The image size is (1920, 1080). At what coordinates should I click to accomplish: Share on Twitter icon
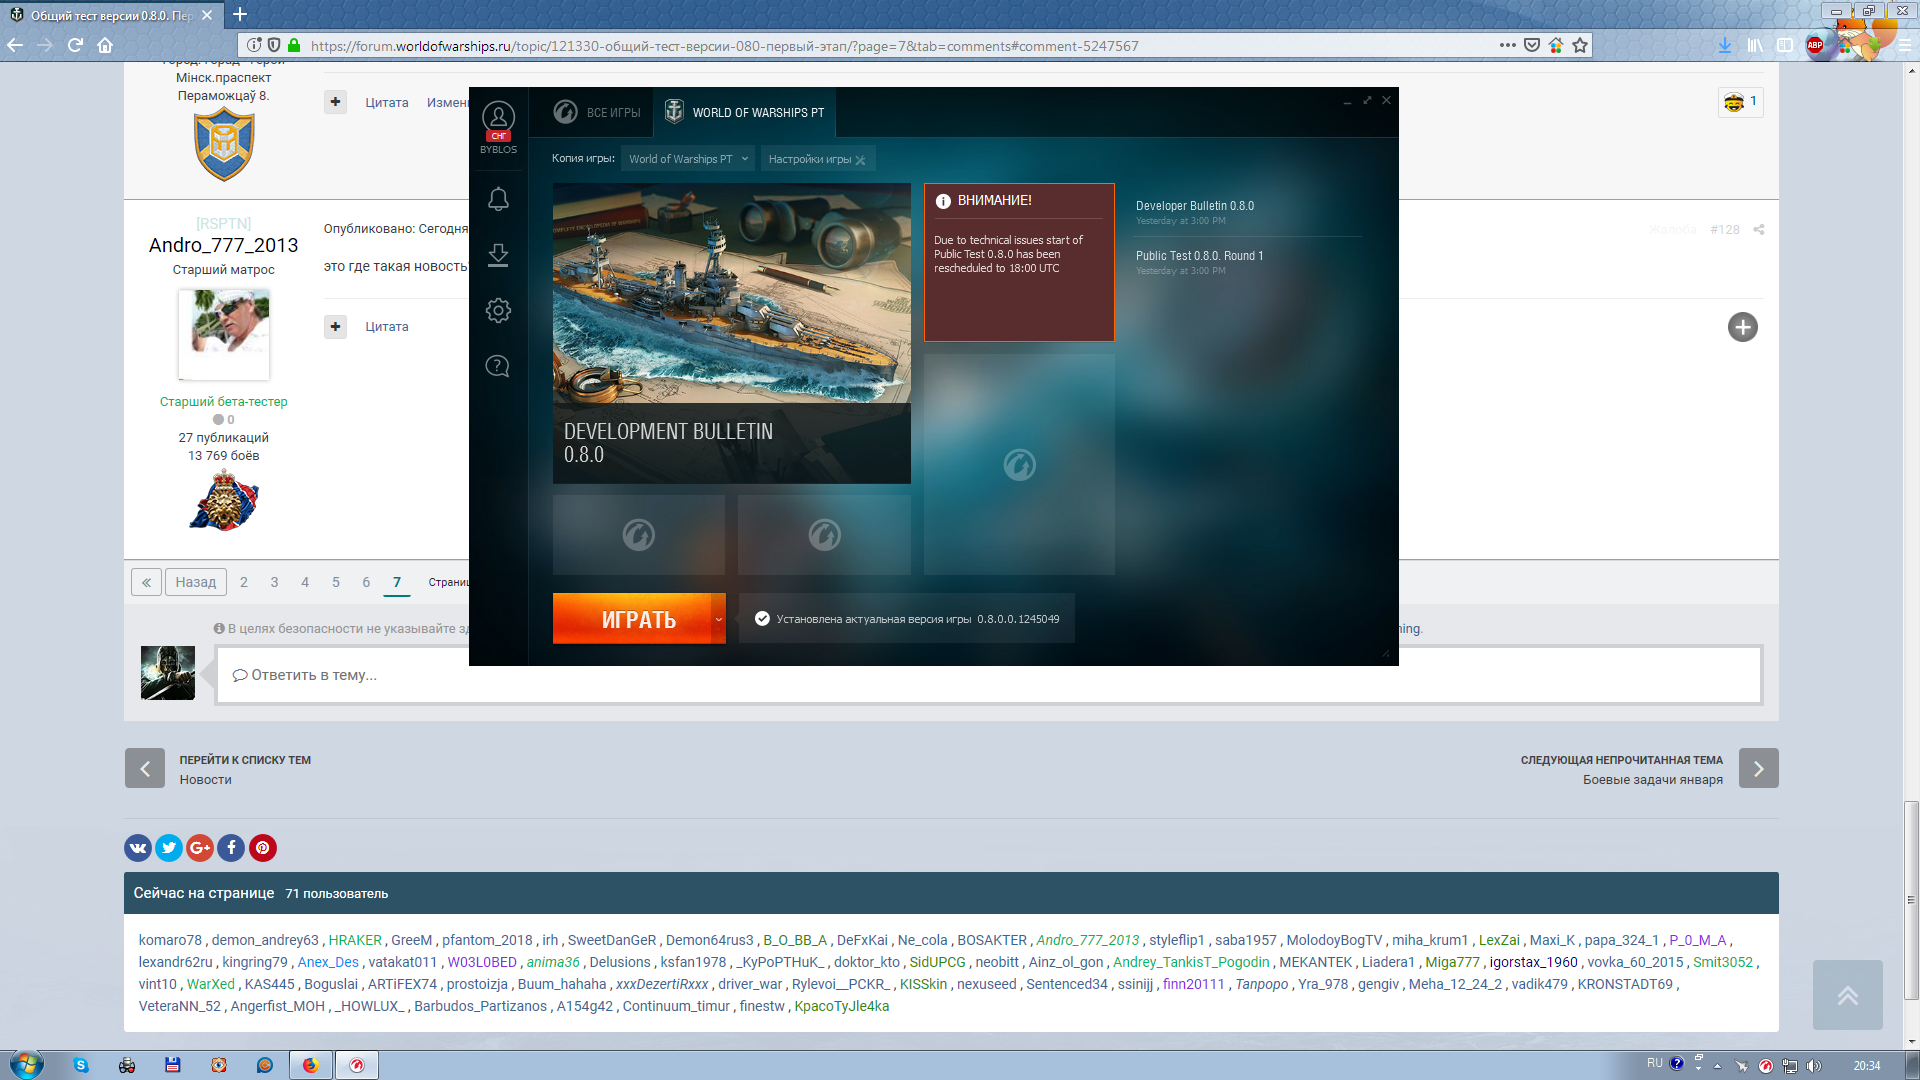pyautogui.click(x=169, y=848)
